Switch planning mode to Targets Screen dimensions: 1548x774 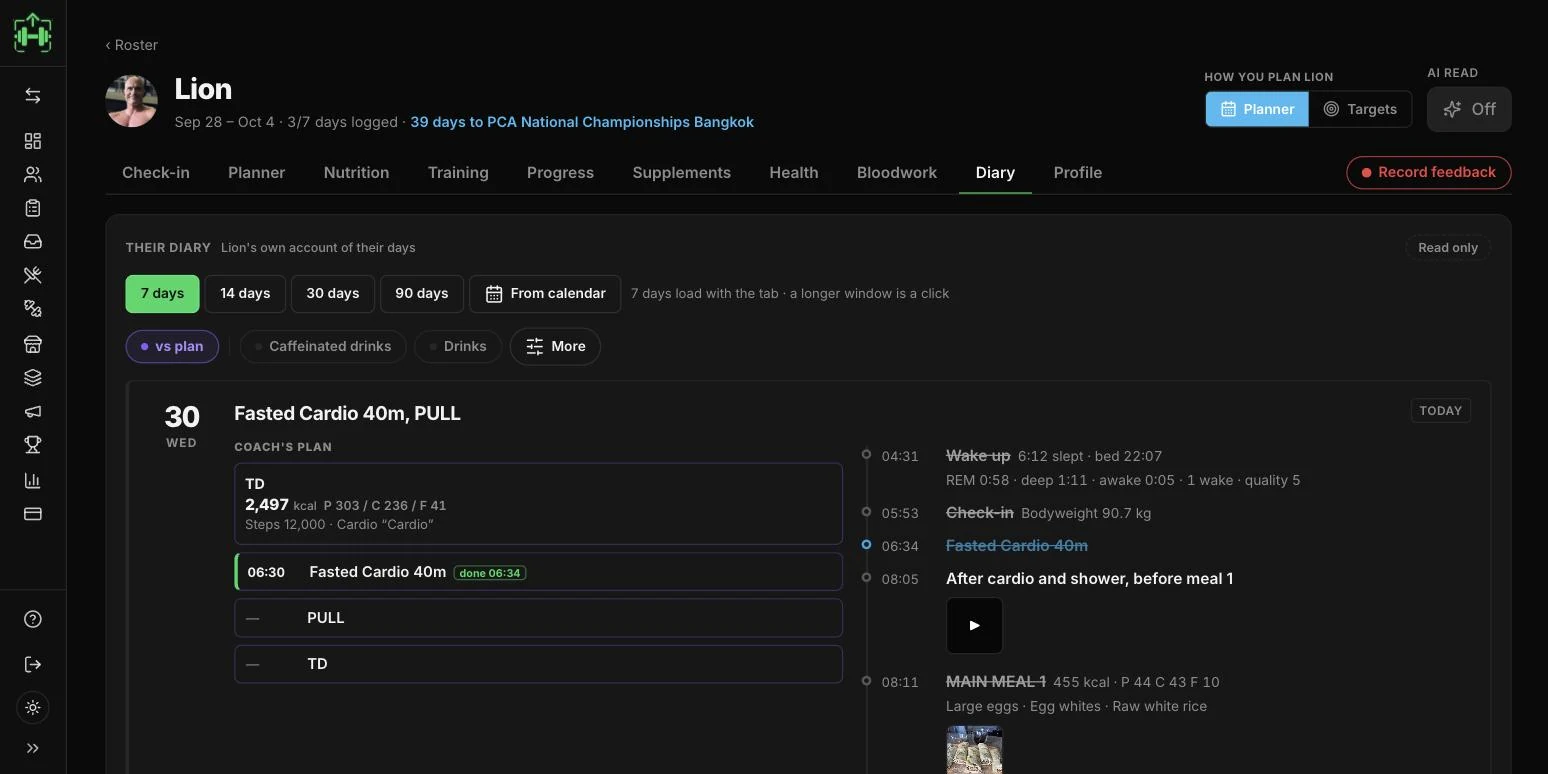(x=1360, y=109)
